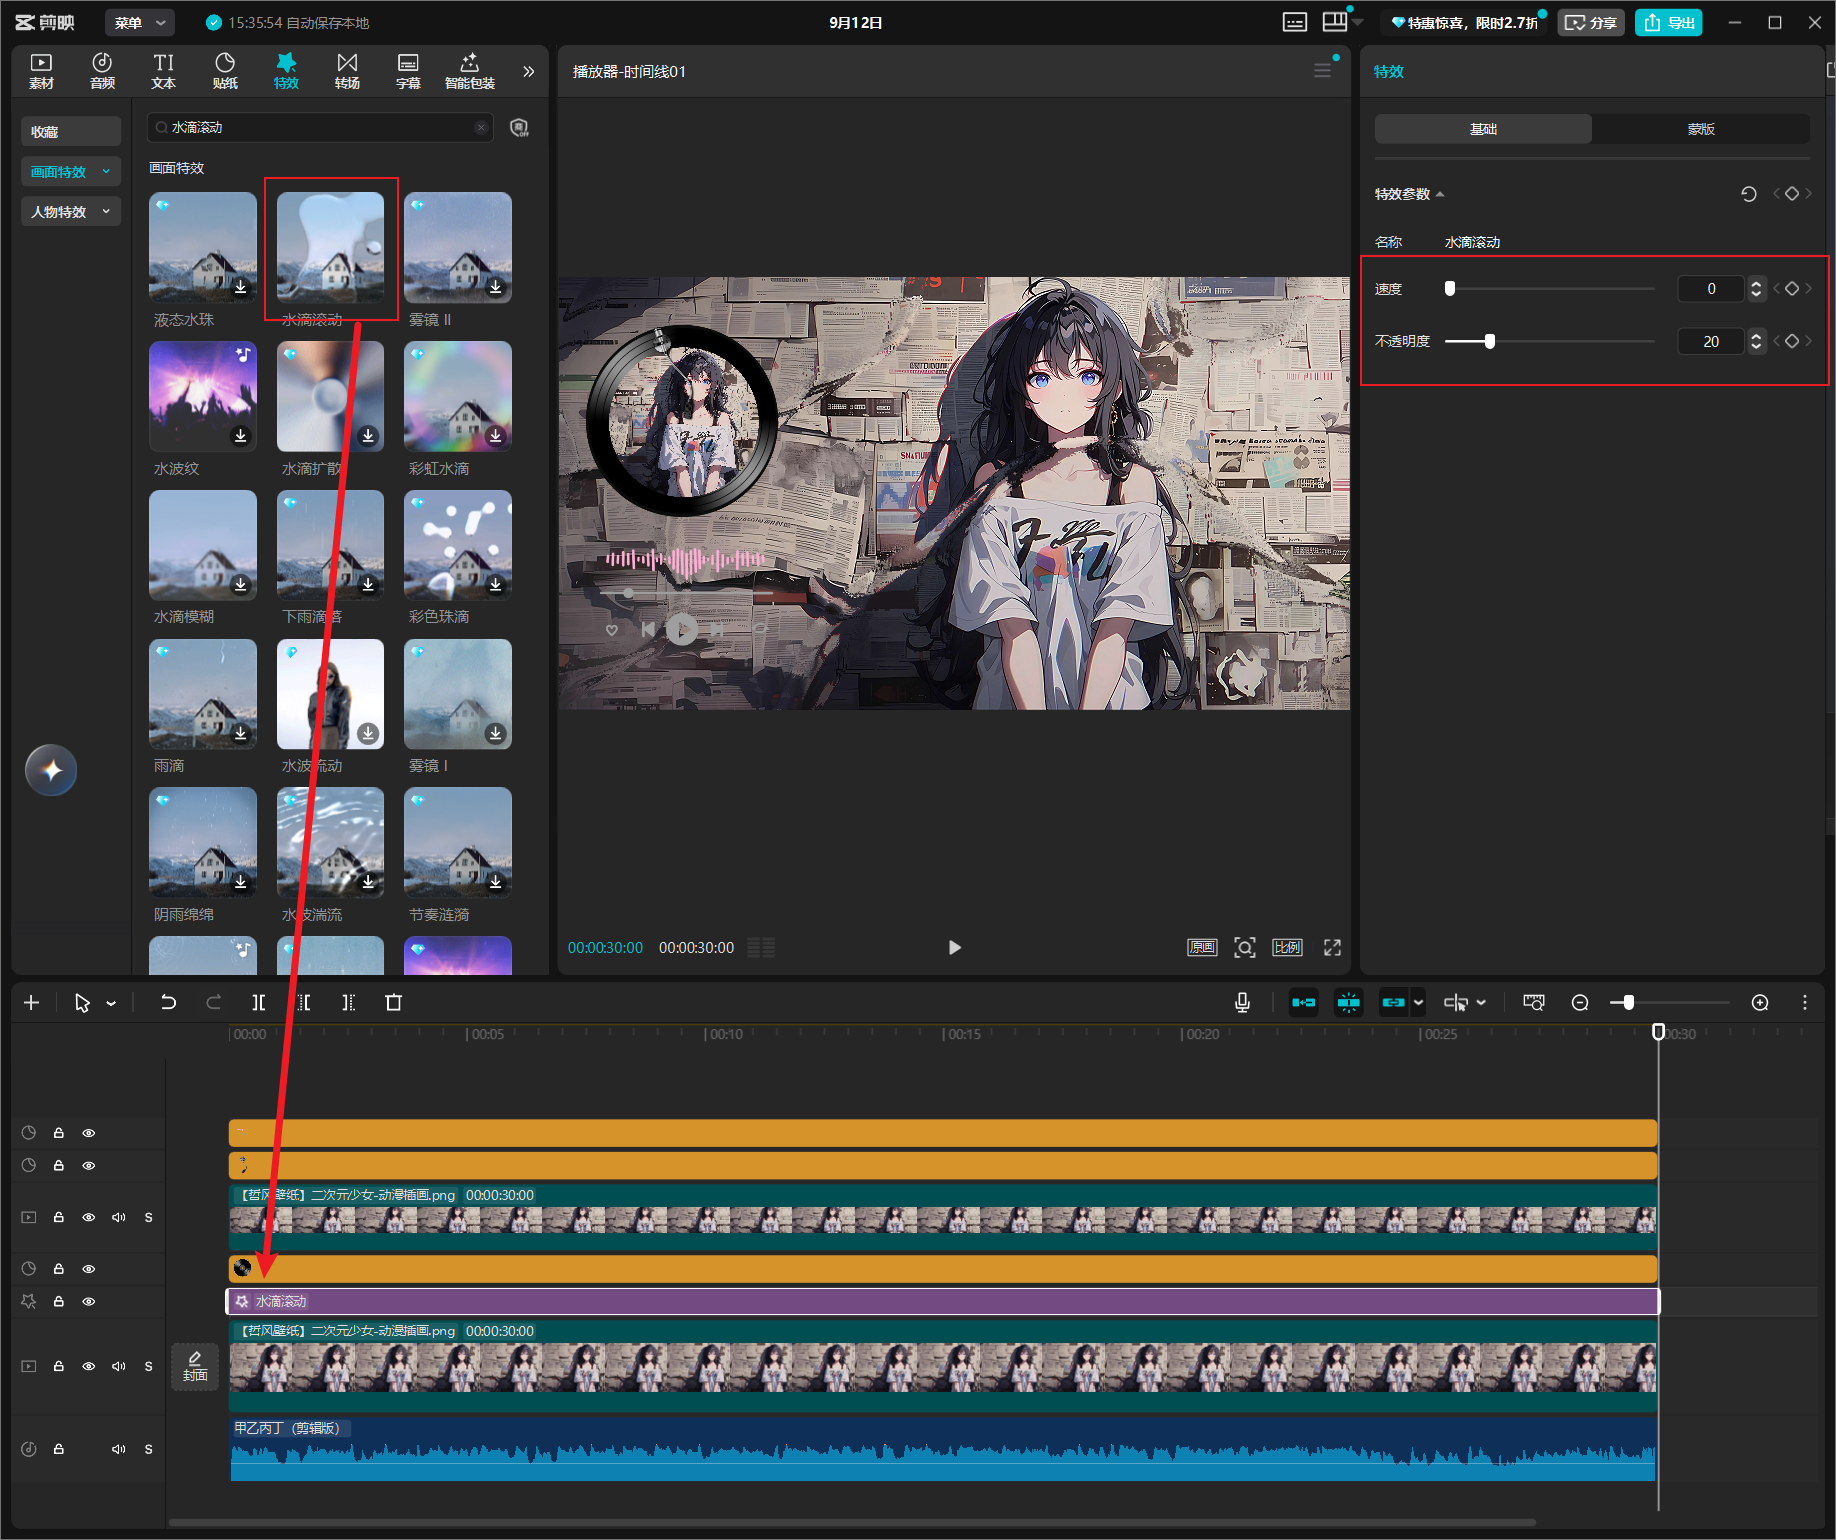
Task: Download the 彩虹水滴 effect
Action: tap(496, 436)
